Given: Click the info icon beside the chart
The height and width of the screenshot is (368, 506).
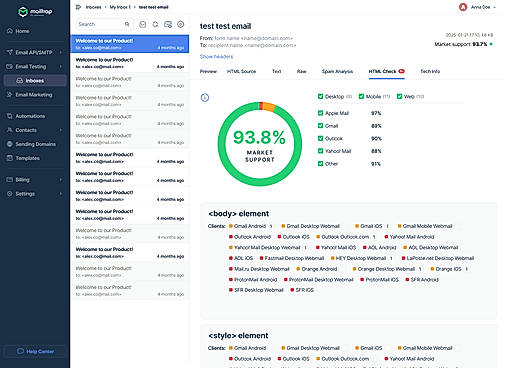Looking at the screenshot, I should (x=205, y=98).
